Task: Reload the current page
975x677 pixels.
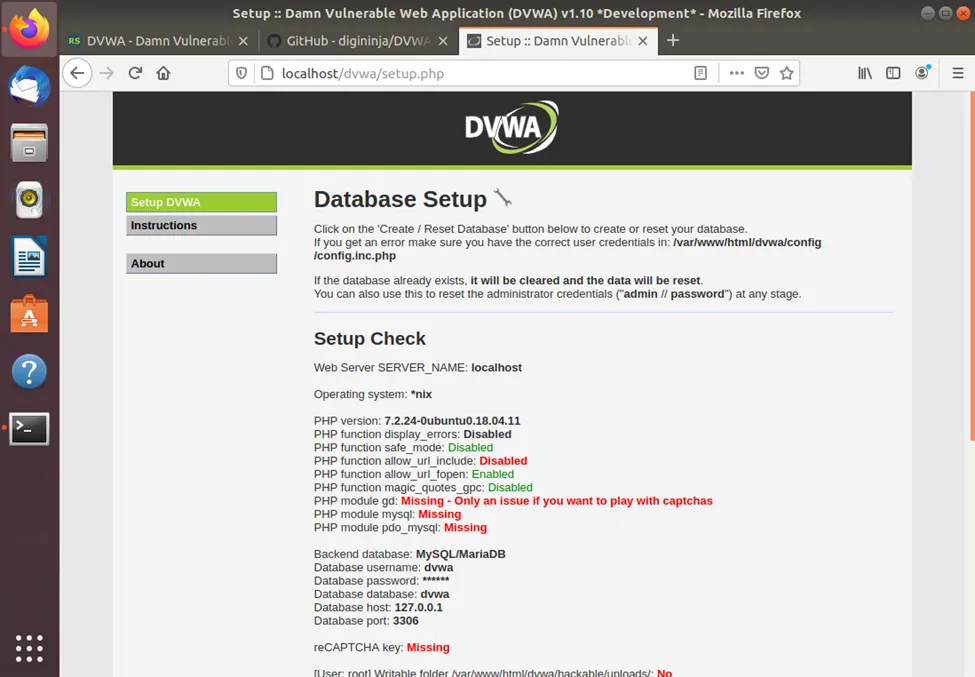Action: pyautogui.click(x=135, y=73)
